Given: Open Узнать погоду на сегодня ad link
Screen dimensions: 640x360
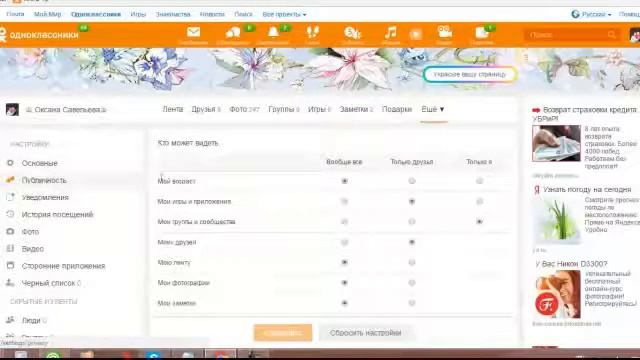Looking at the screenshot, I should (x=587, y=189).
